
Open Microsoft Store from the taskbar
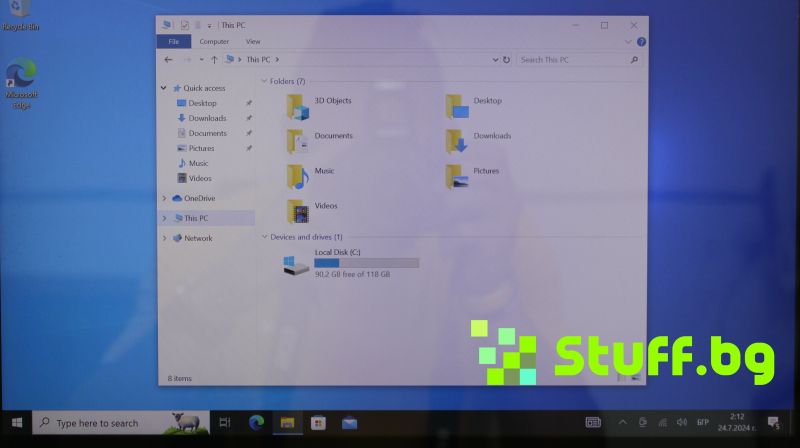coord(318,423)
